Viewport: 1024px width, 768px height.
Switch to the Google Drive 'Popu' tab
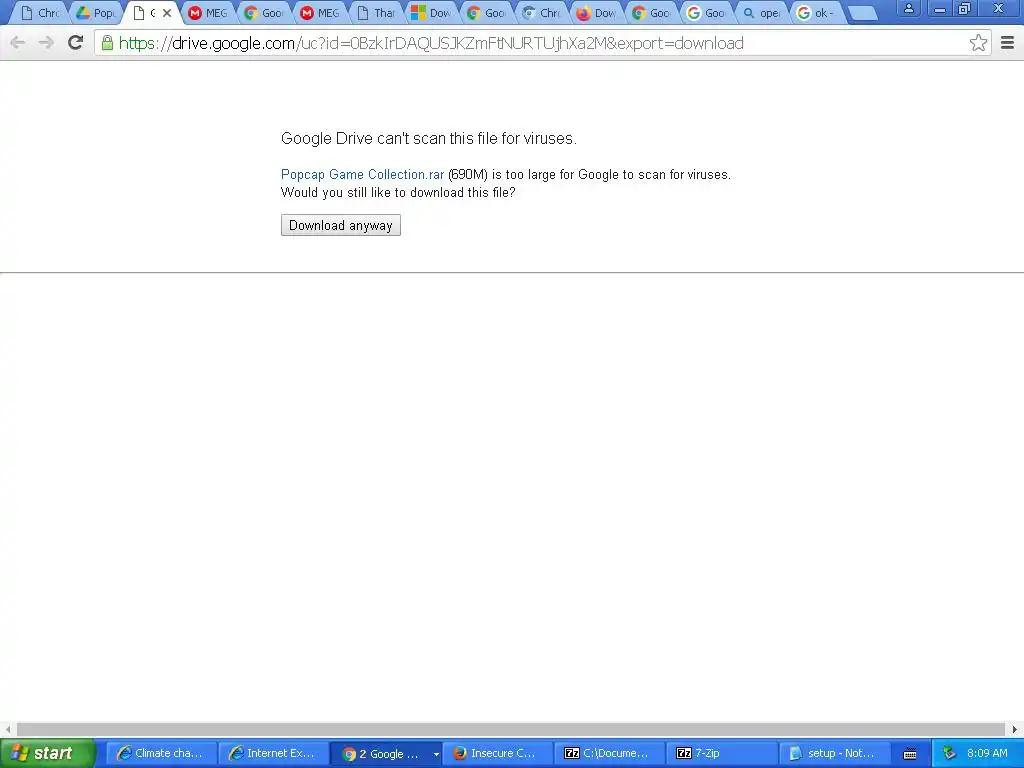96,13
